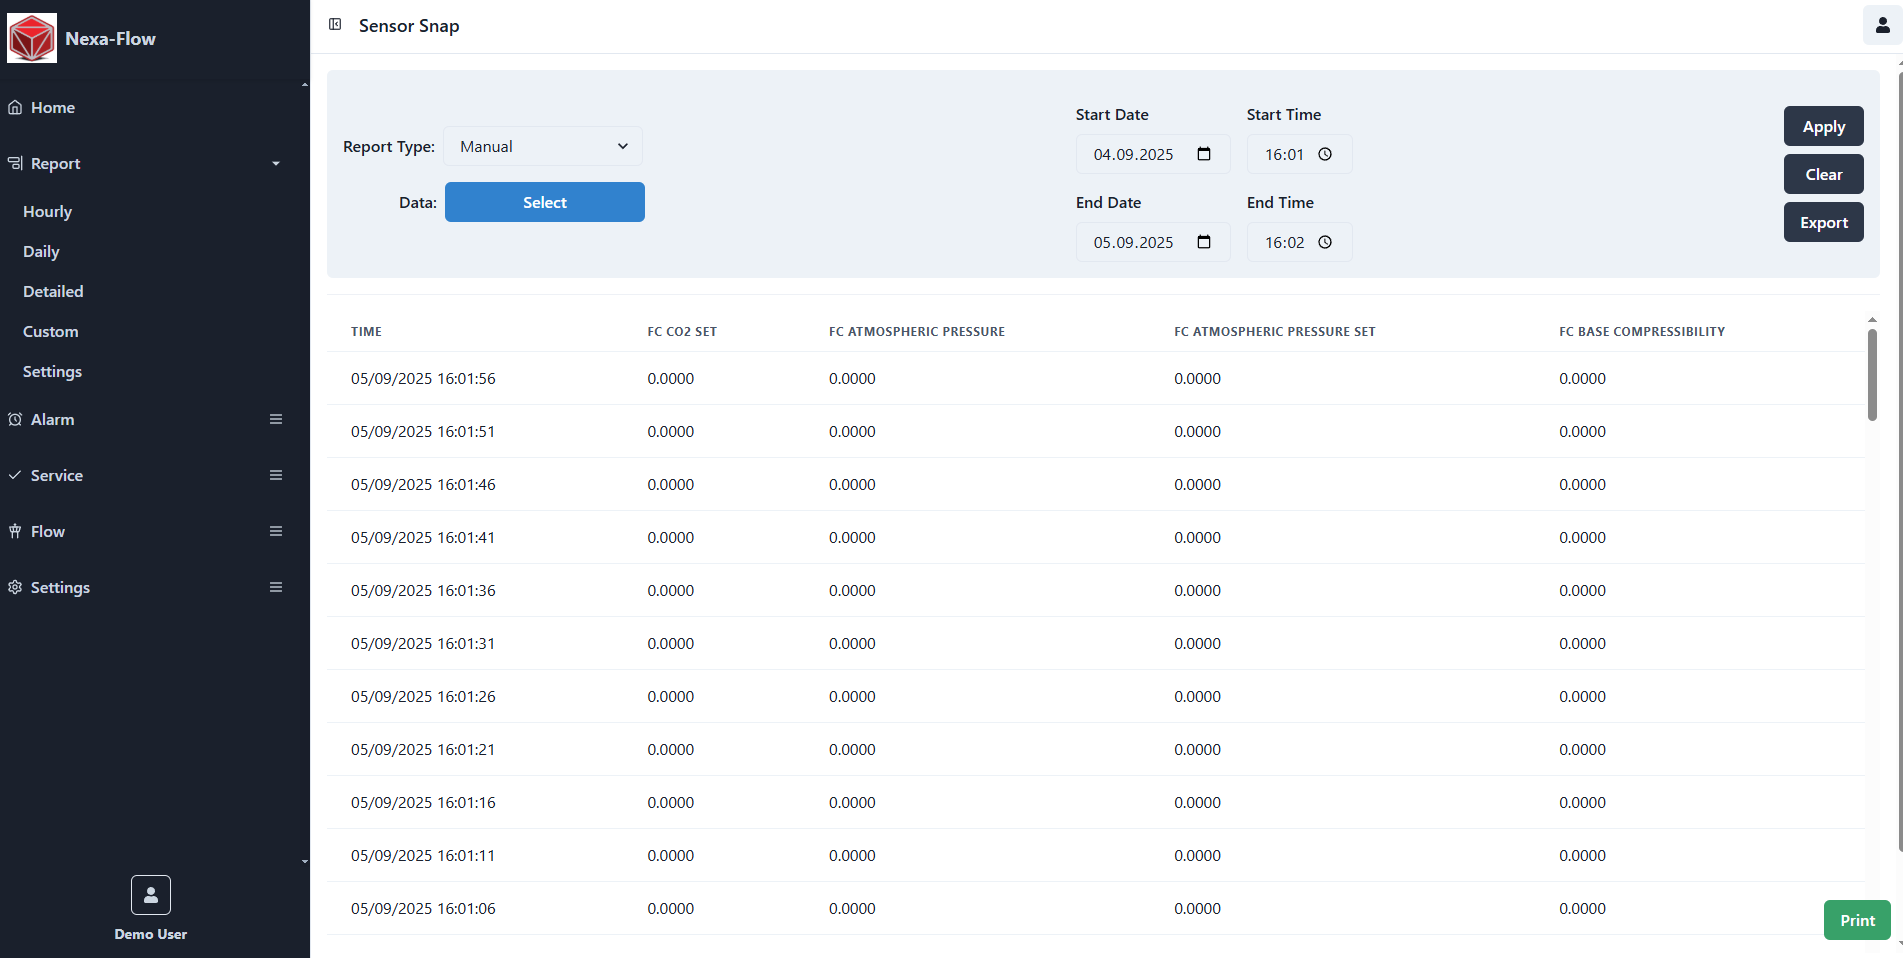The width and height of the screenshot is (1903, 958).
Task: Open the End Date calendar picker icon
Action: [1204, 242]
